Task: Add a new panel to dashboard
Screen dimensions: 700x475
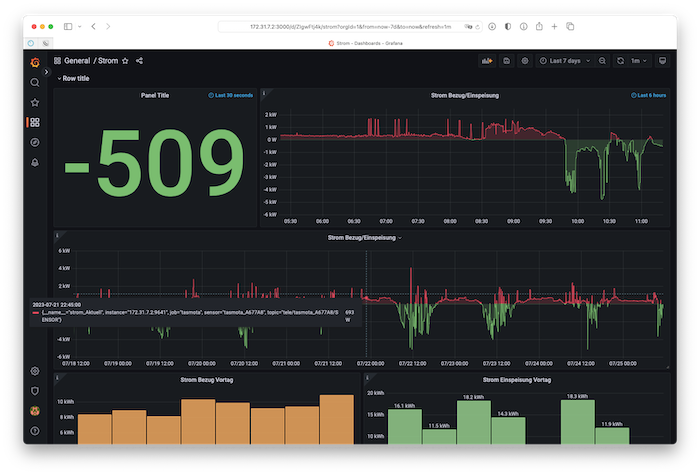Action: (487, 61)
